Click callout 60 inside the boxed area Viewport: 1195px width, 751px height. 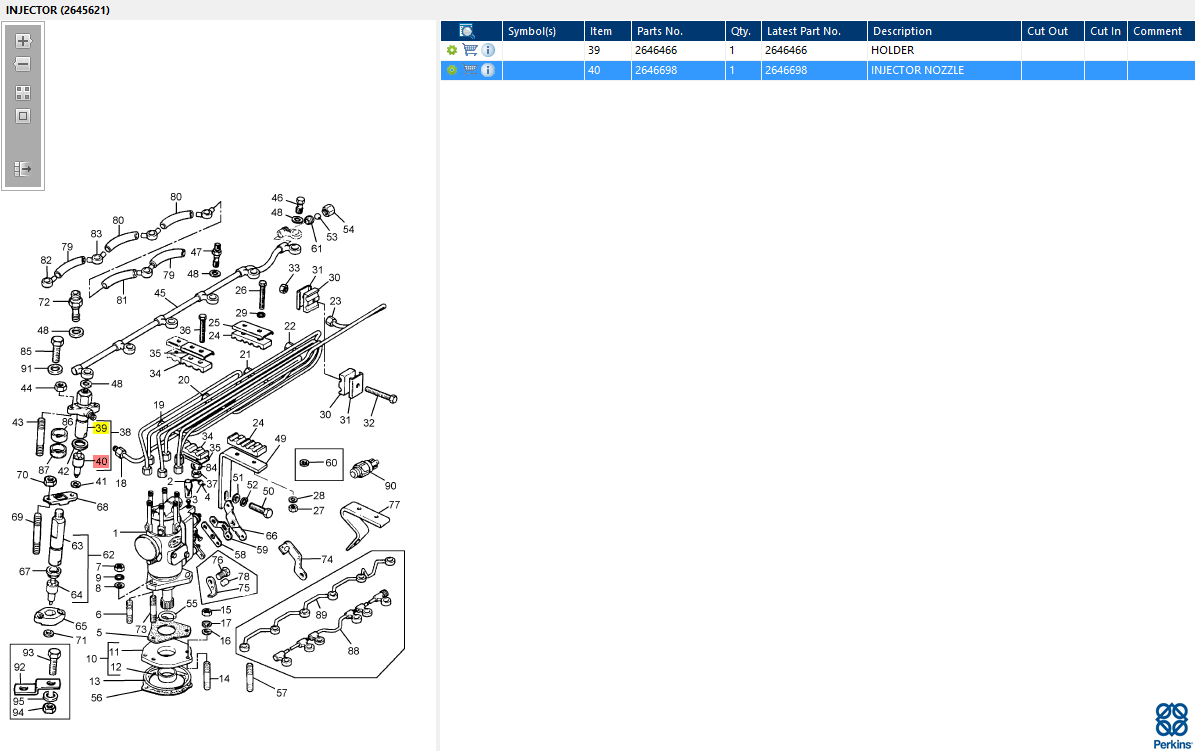pos(331,463)
